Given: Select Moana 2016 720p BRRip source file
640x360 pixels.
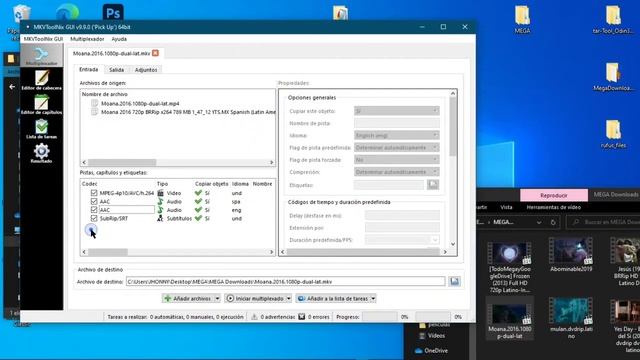Looking at the screenshot, I should (x=183, y=112).
